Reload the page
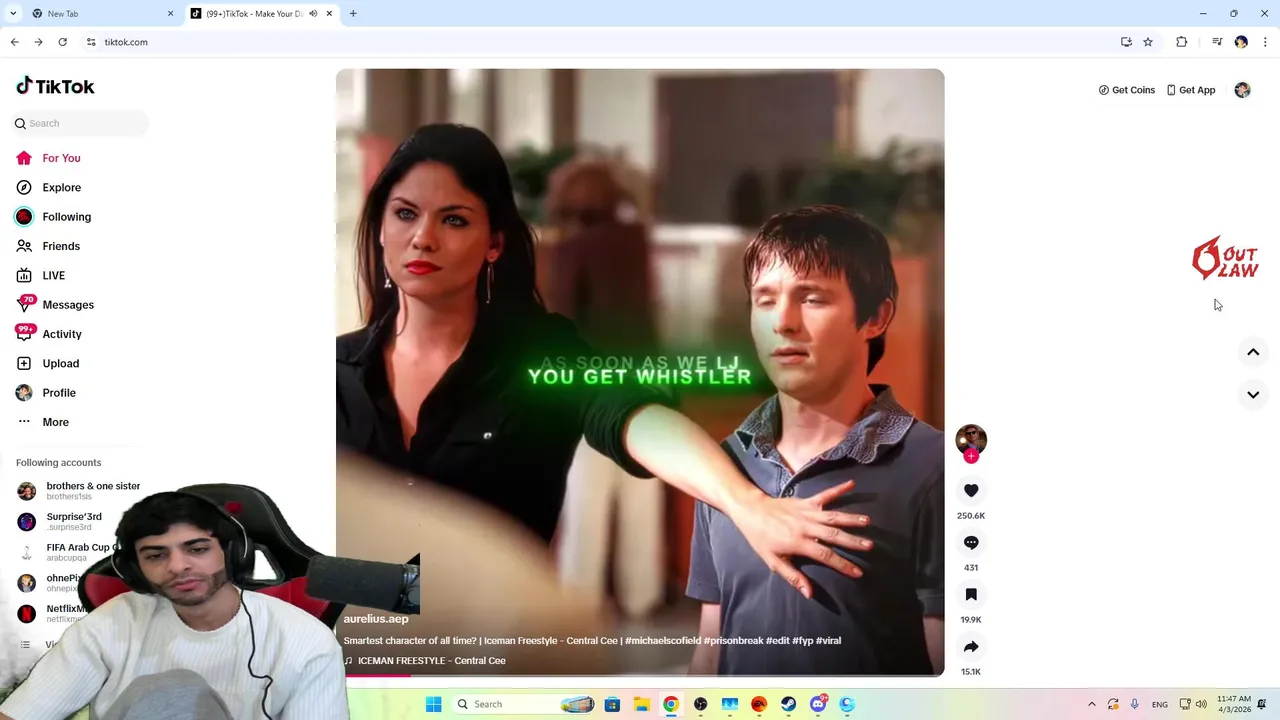This screenshot has height=720, width=1280. coord(62,42)
